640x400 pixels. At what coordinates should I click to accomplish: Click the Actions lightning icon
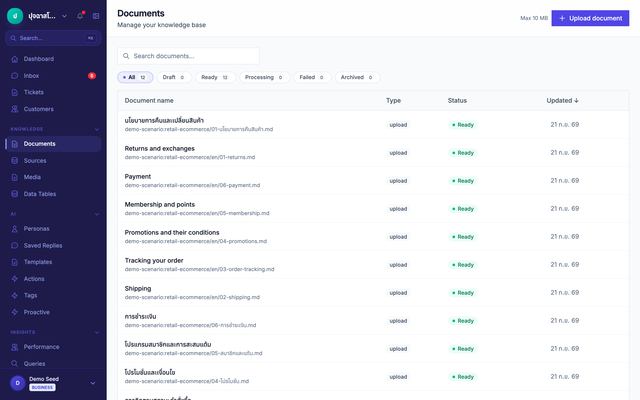click(x=15, y=279)
